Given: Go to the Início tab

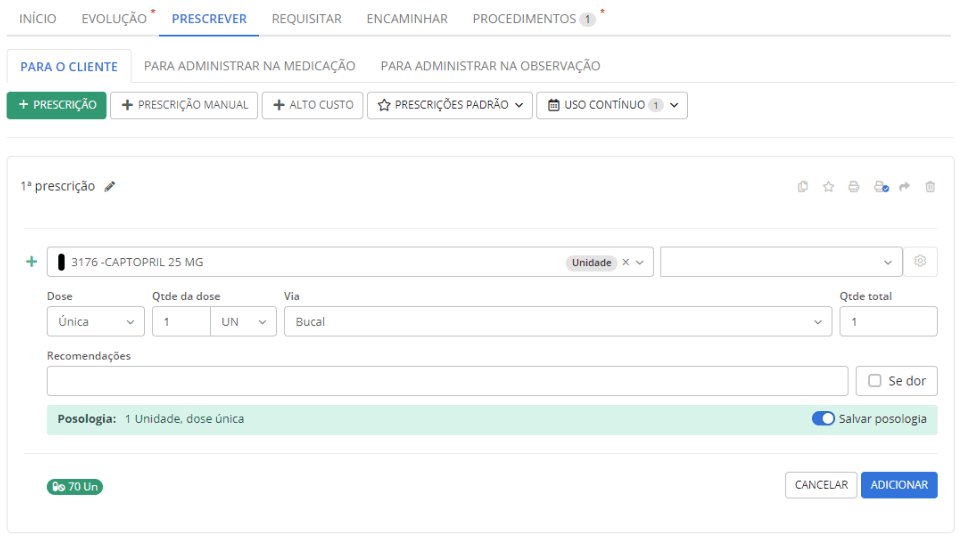Looking at the screenshot, I should [x=37, y=19].
